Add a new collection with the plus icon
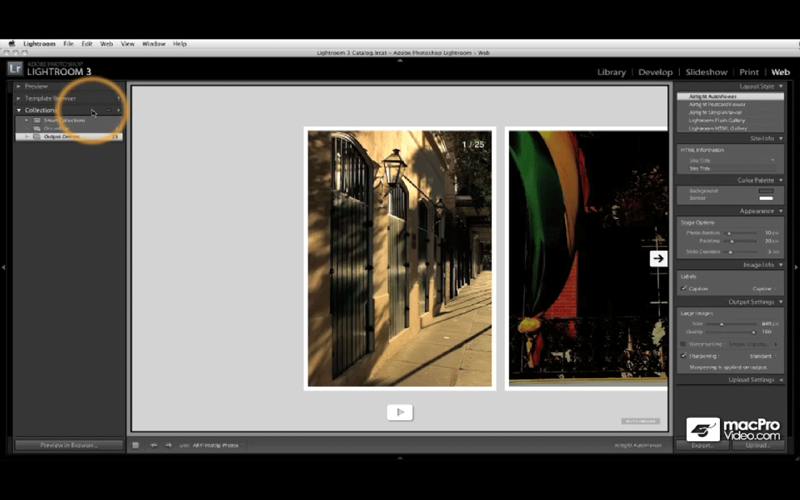The image size is (800, 500). click(x=118, y=110)
